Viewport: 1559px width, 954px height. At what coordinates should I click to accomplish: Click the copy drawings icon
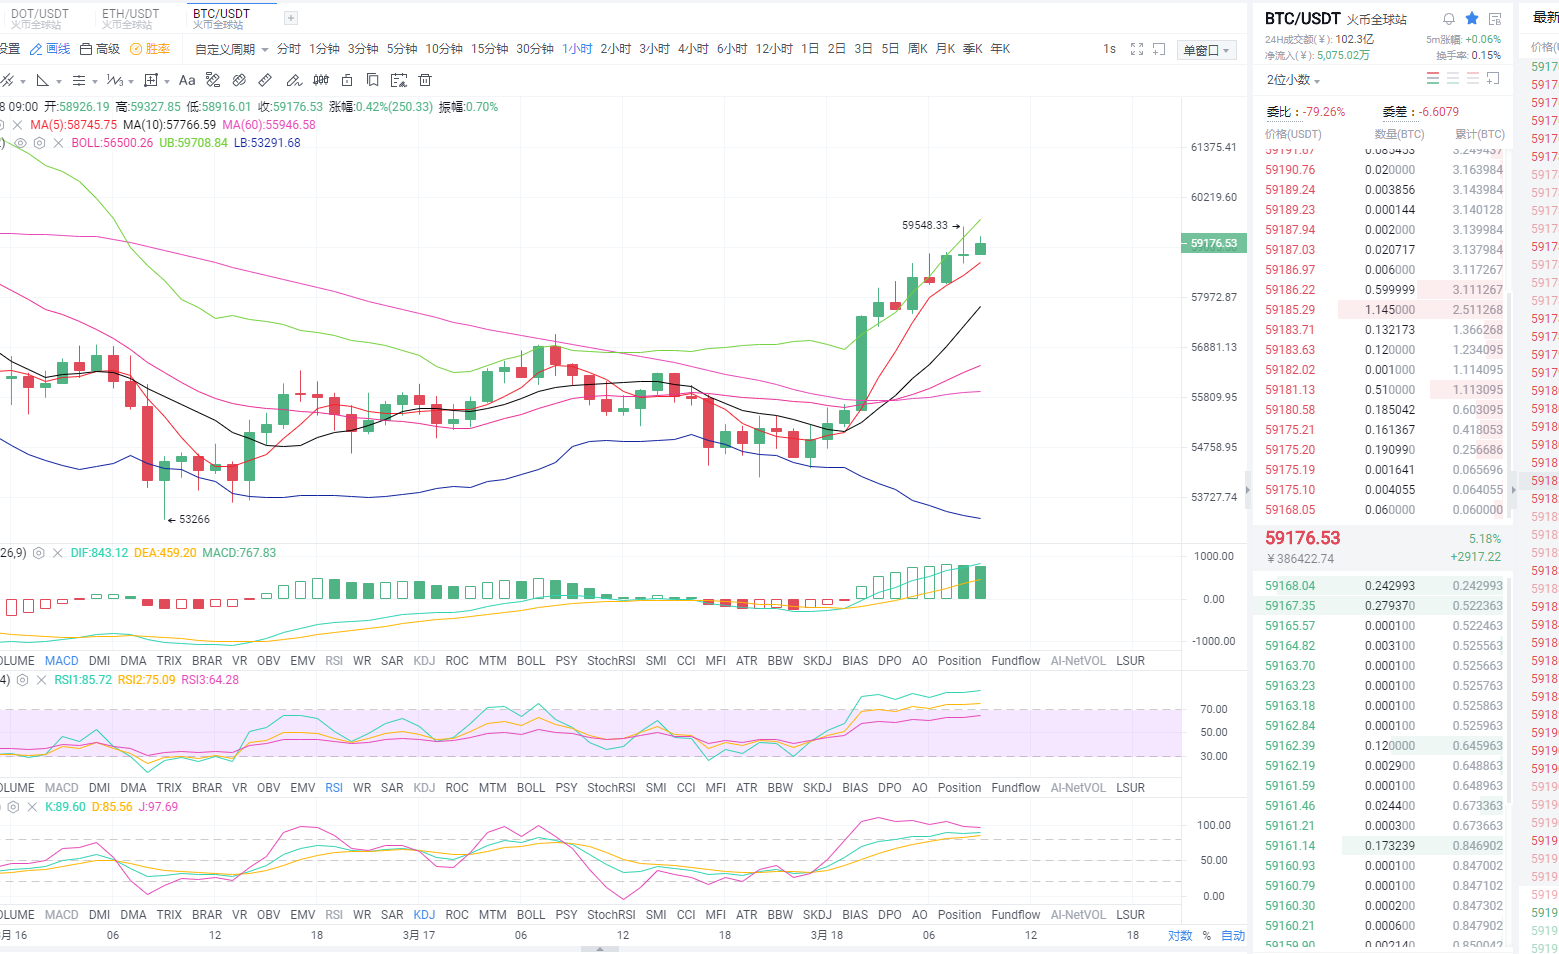[372, 80]
